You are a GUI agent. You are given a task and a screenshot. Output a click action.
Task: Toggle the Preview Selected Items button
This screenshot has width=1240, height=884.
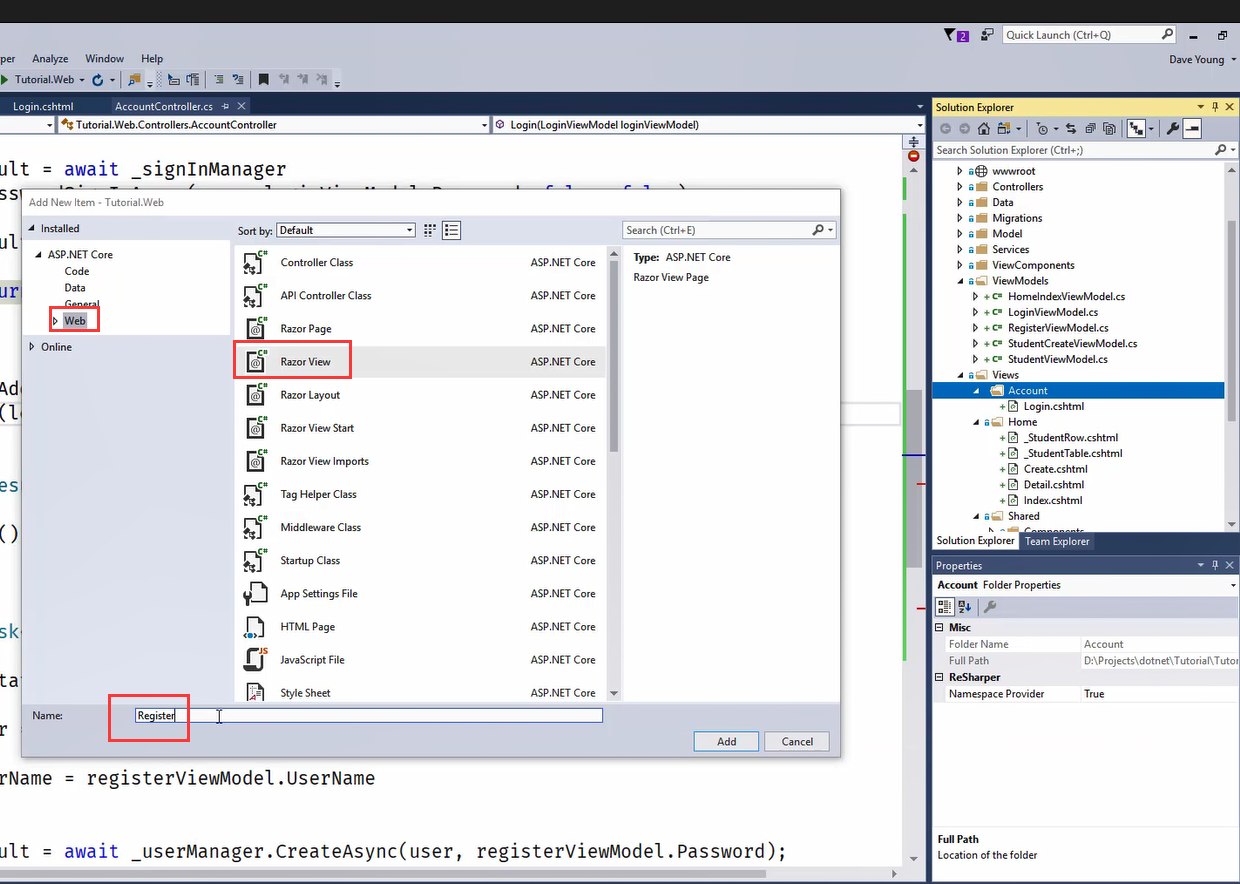pos(1191,129)
